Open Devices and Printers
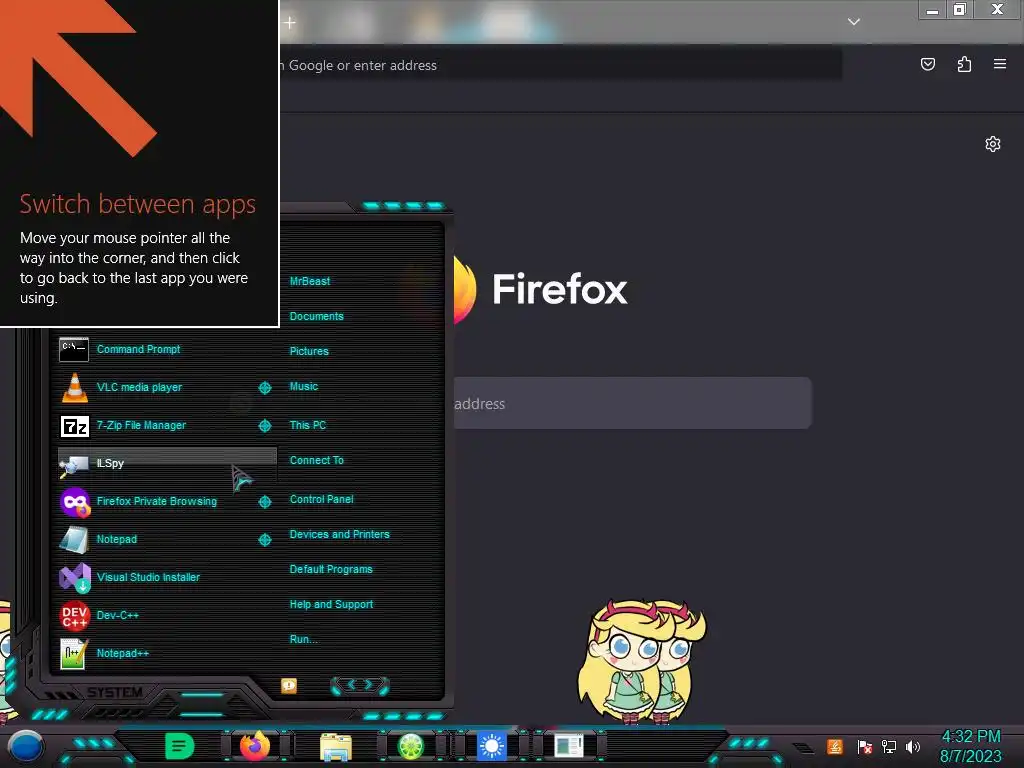Screen dimensions: 1024x768 click(339, 534)
